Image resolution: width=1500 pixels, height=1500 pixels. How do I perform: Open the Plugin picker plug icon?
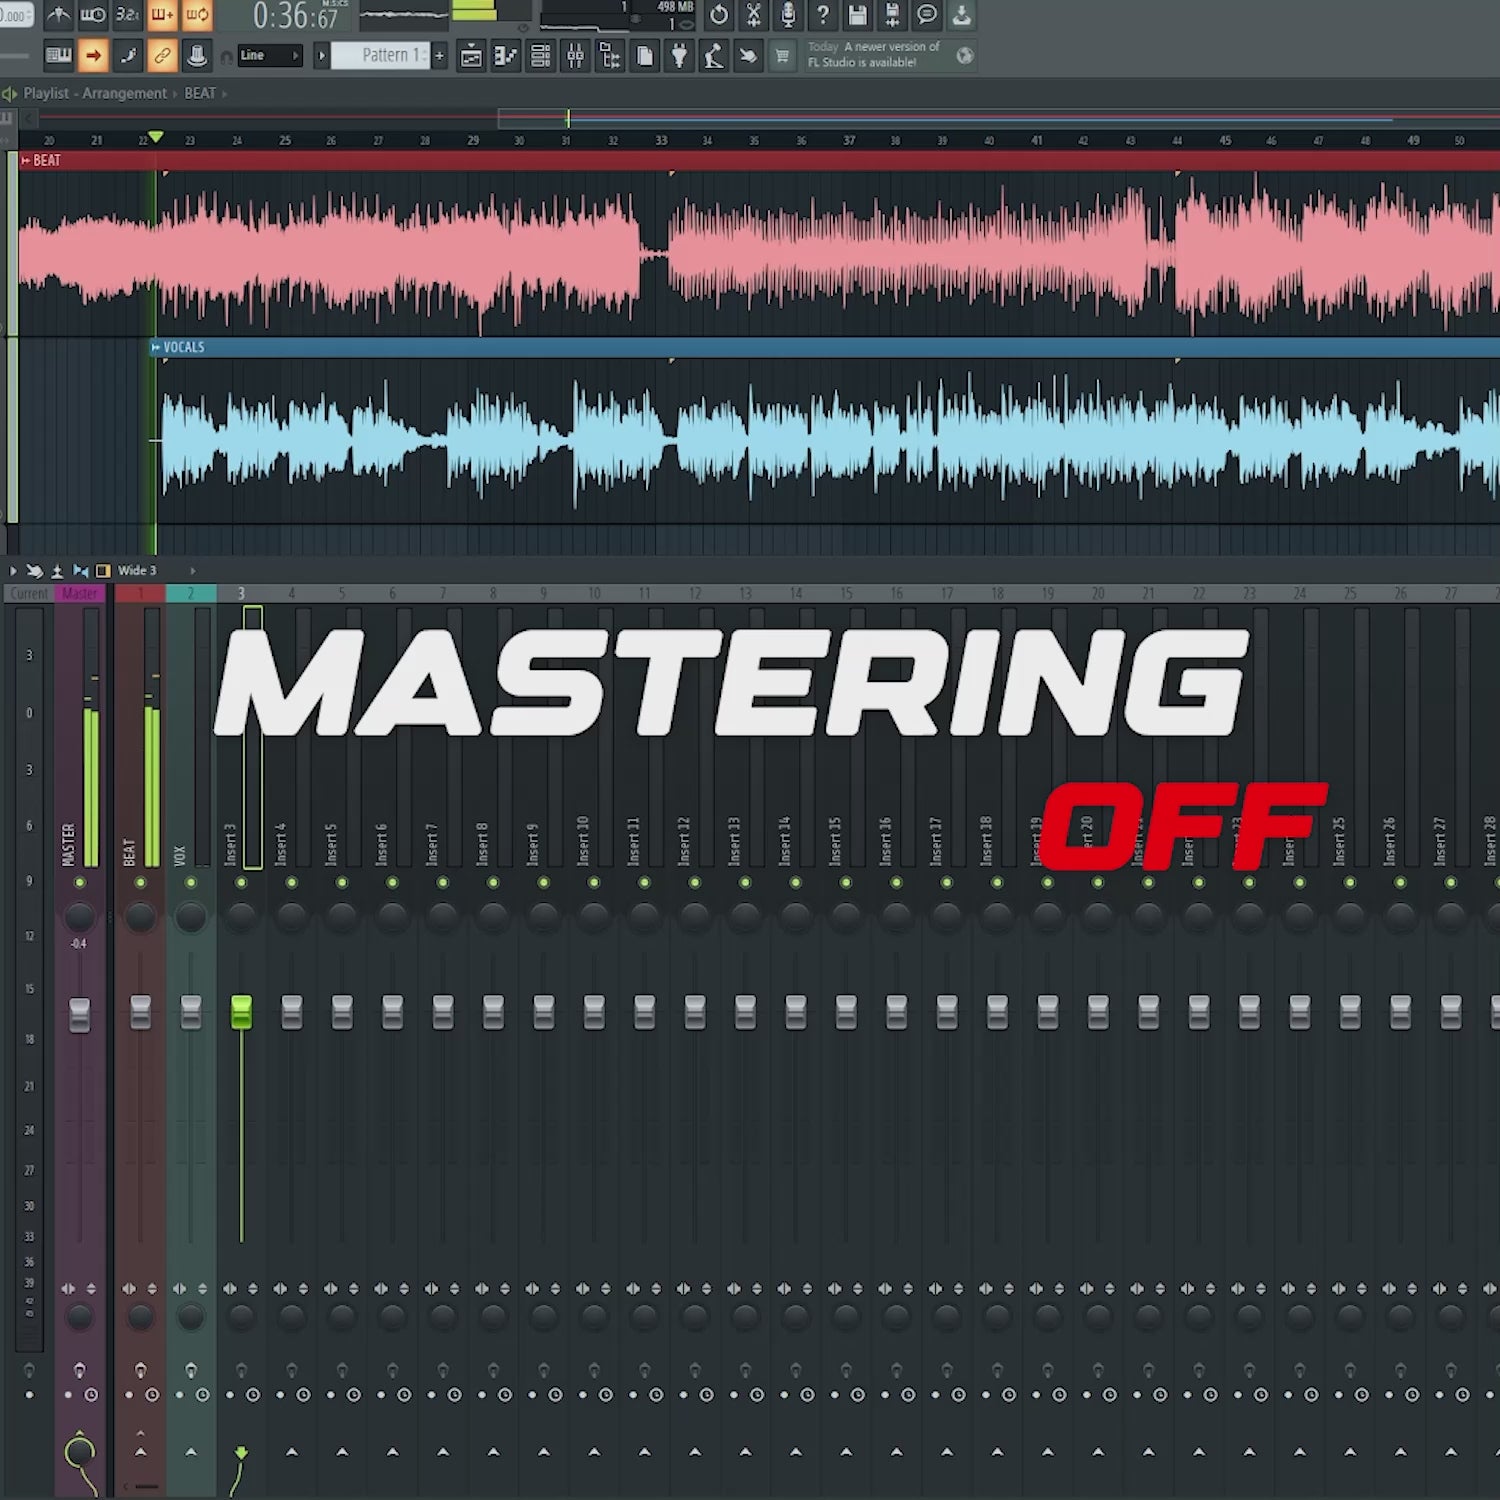(679, 56)
